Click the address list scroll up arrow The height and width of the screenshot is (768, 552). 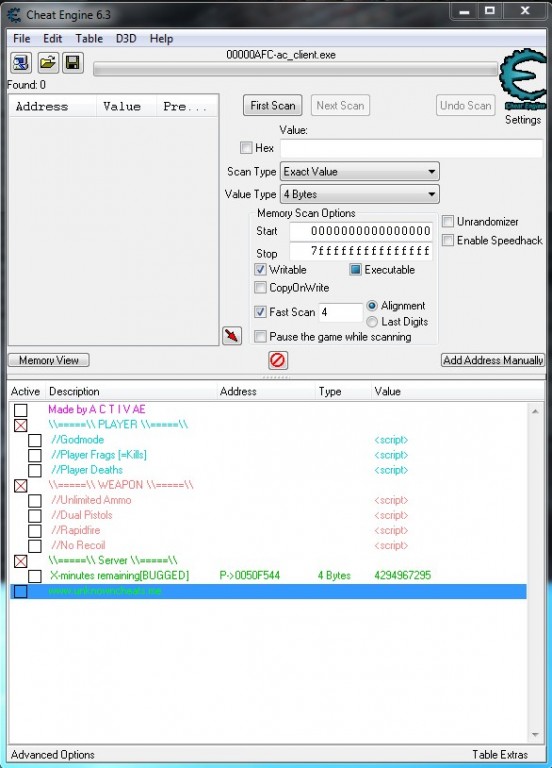(535, 411)
